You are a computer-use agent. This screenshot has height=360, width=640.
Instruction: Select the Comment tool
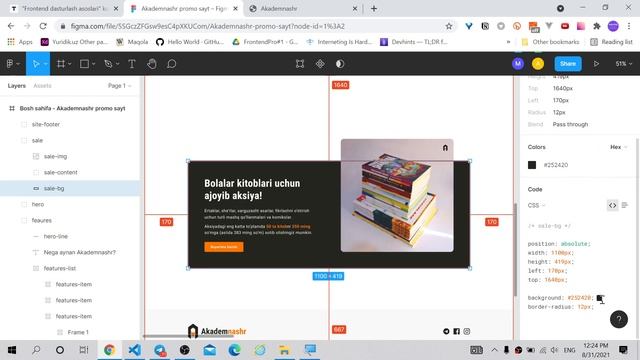point(172,64)
